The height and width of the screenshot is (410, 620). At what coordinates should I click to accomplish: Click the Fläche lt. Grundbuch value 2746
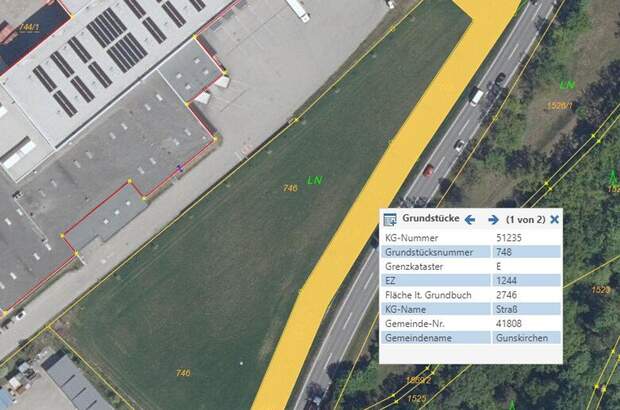point(506,295)
